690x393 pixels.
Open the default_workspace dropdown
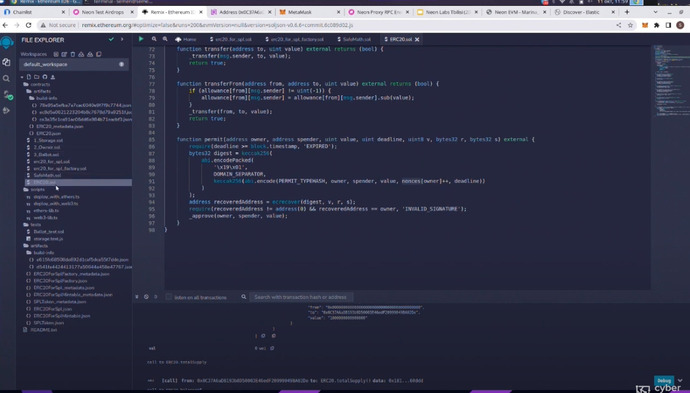[74, 64]
